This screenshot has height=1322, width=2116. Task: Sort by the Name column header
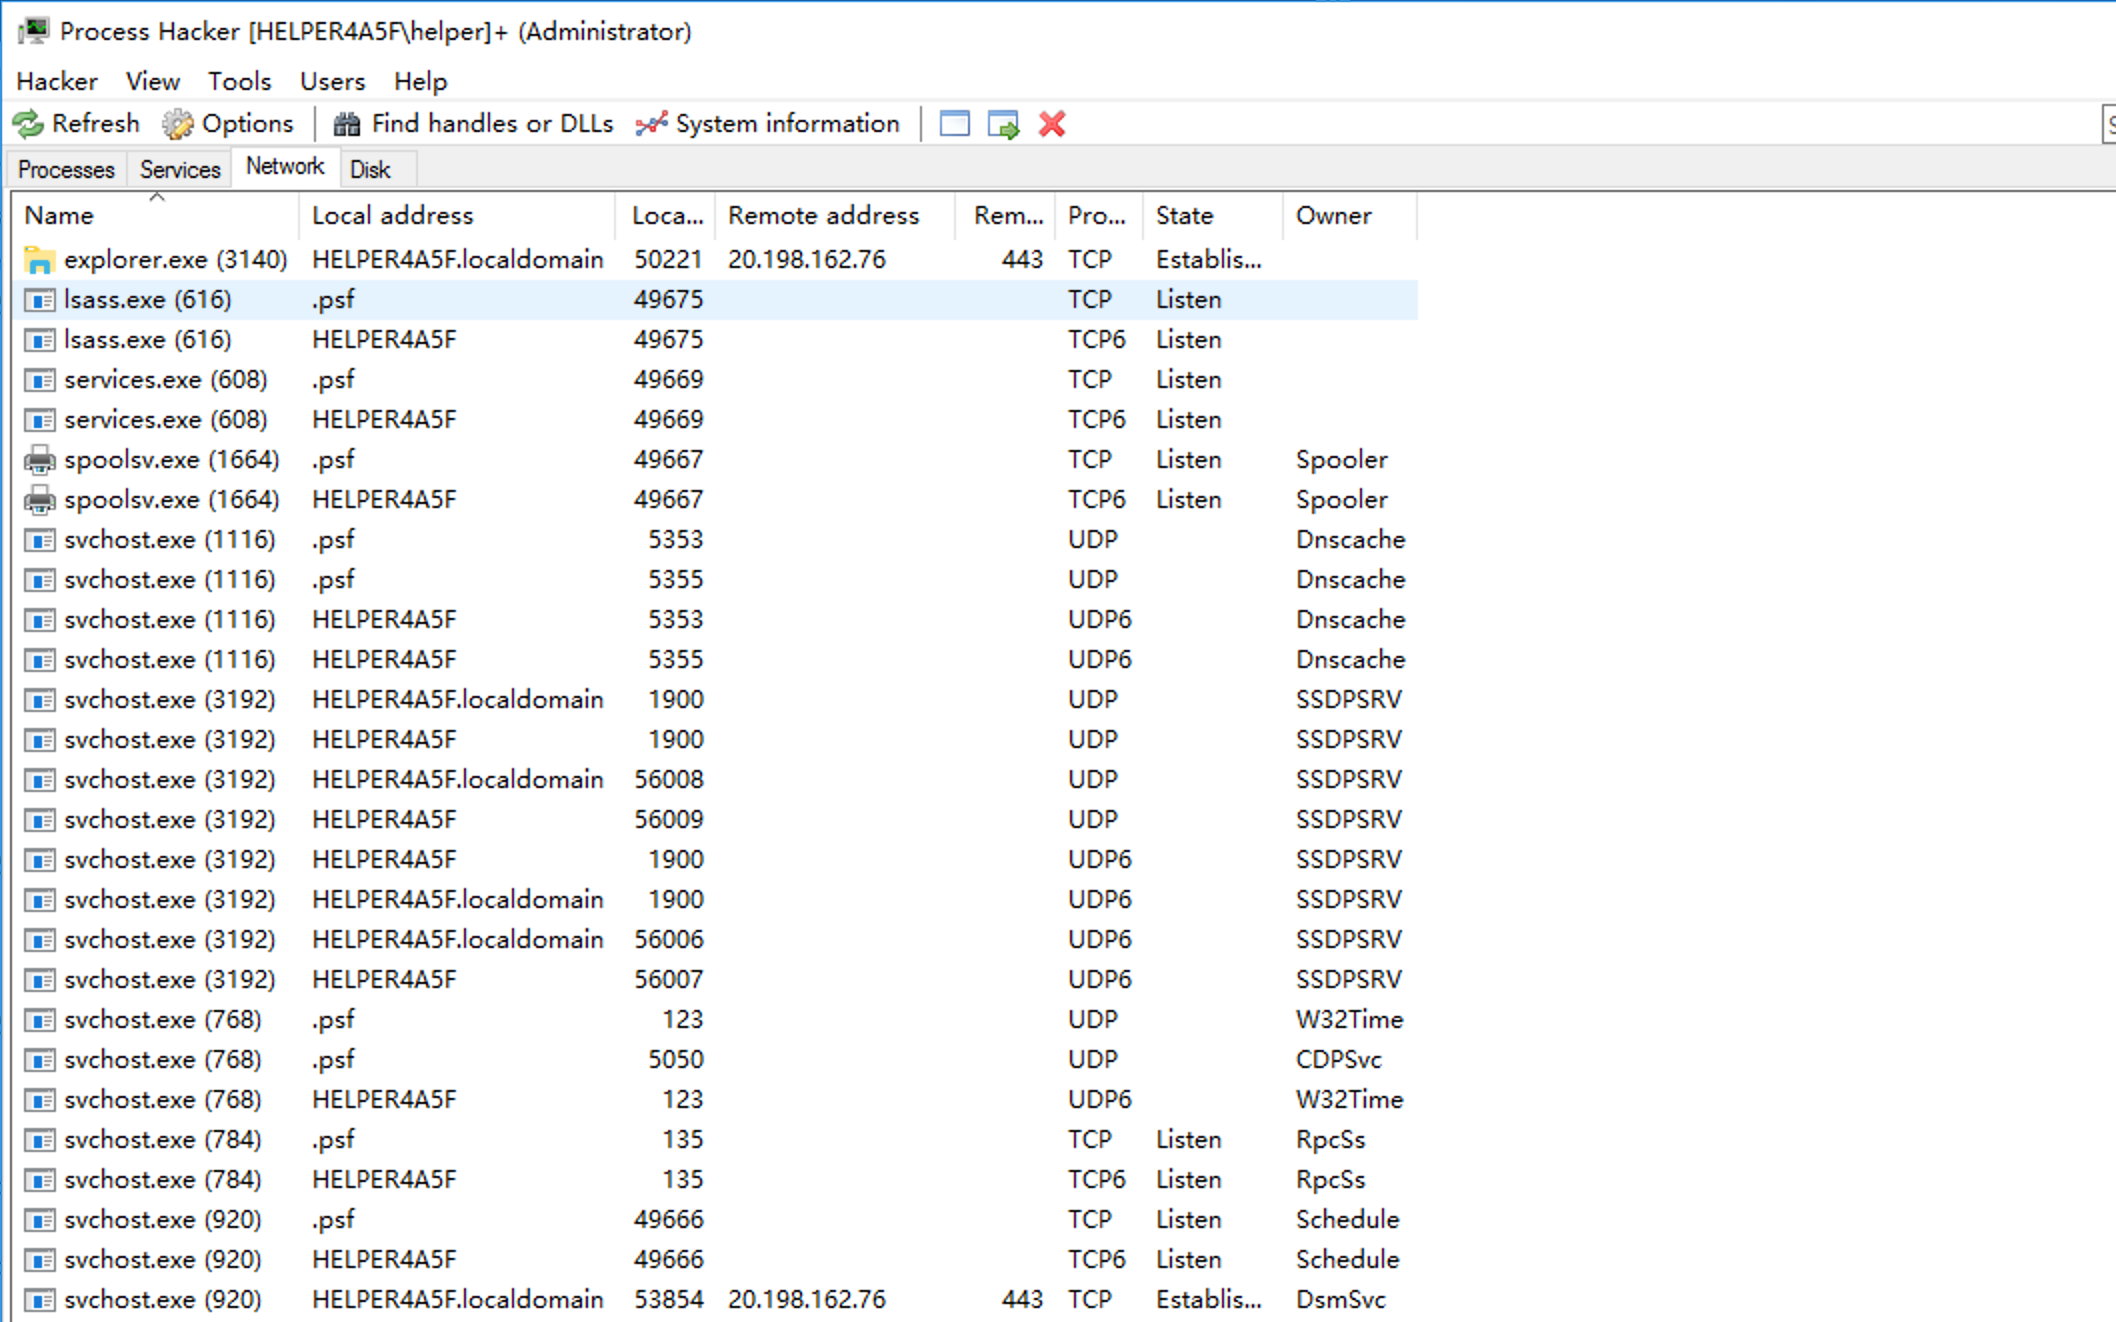coord(60,215)
